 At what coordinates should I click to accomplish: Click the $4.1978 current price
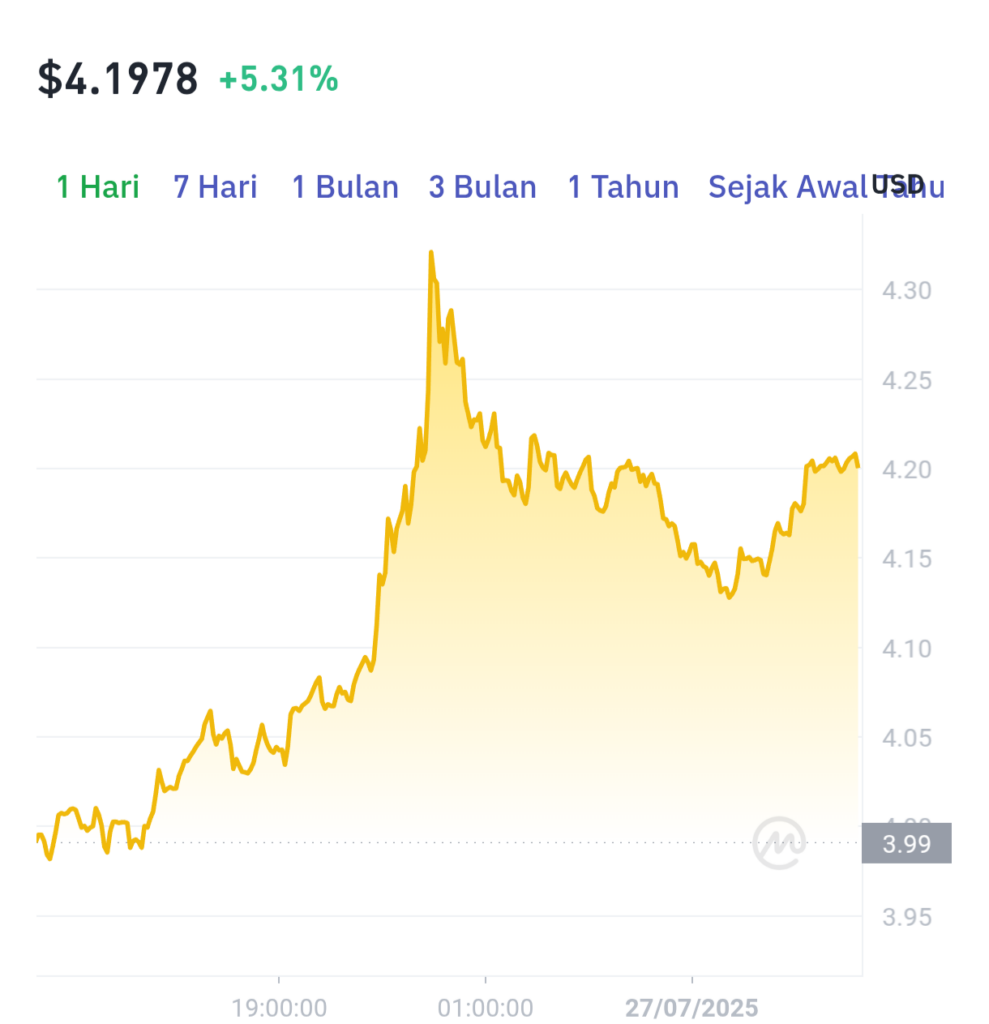click(x=118, y=79)
